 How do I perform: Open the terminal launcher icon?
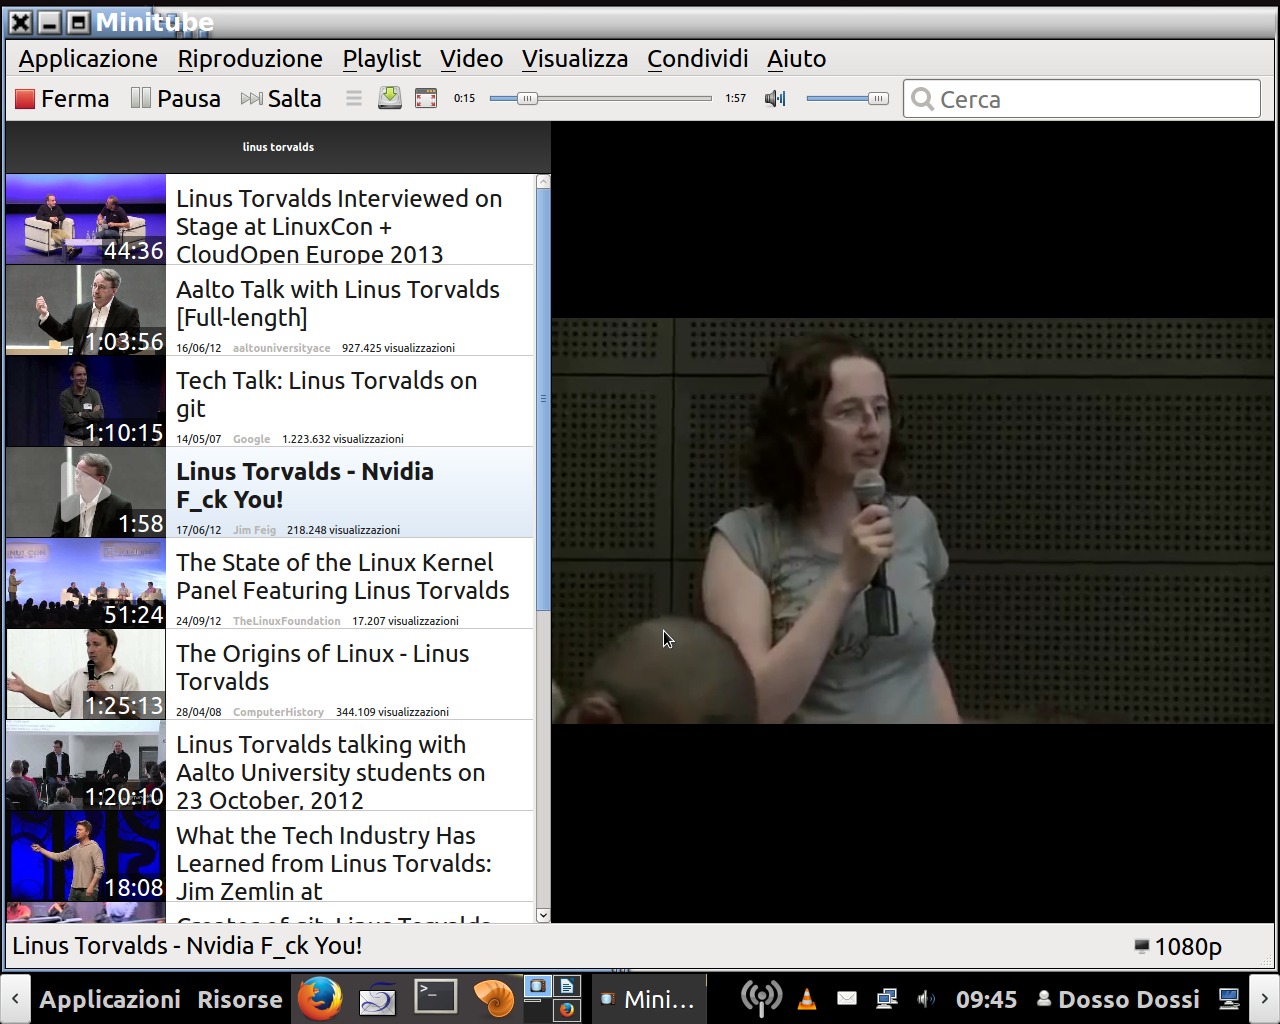point(436,997)
